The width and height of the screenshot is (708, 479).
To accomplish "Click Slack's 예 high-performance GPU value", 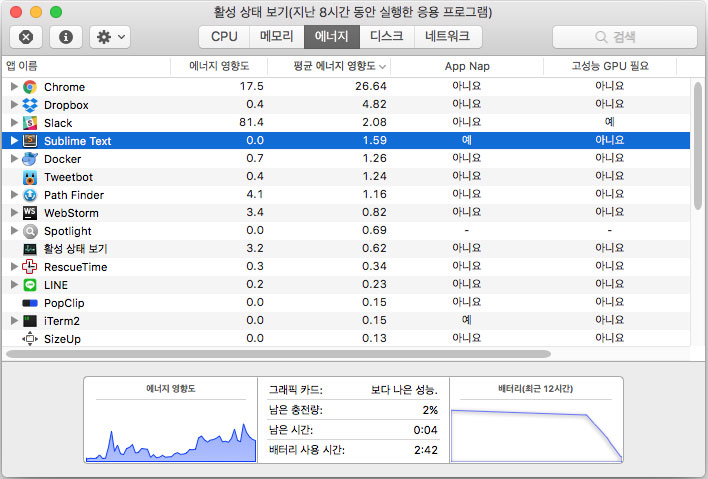I will pos(610,122).
